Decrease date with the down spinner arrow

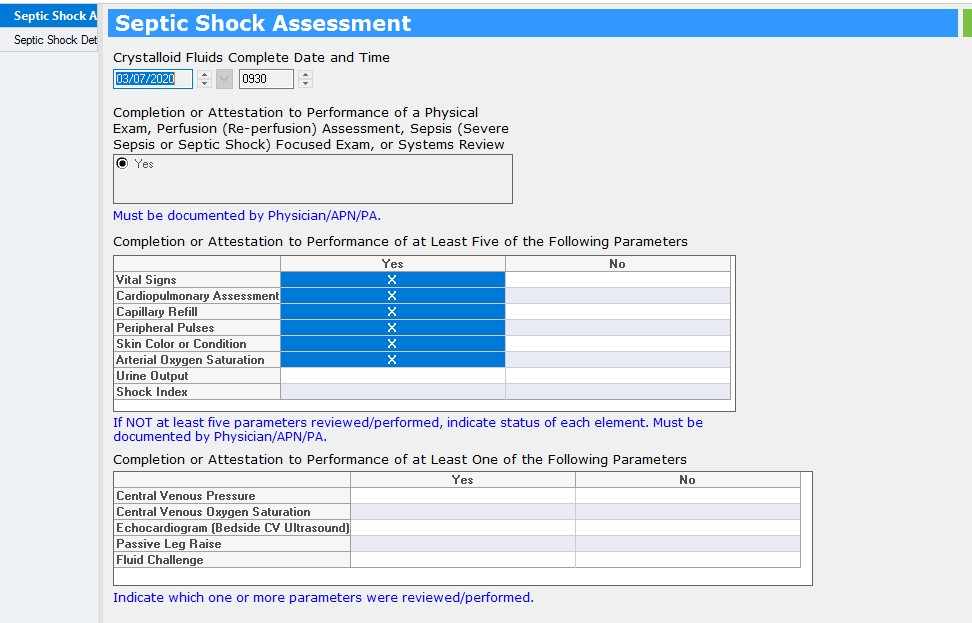point(205,83)
